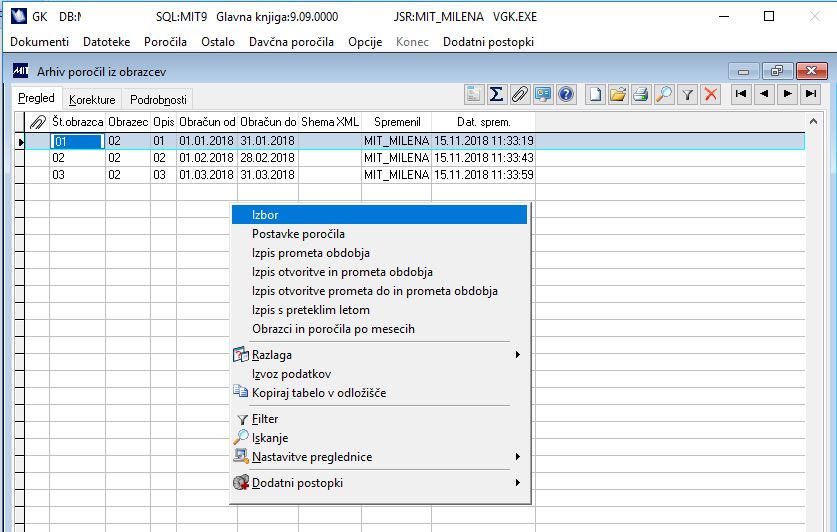Open the Ostalo menu
837x532 pixels.
(x=218, y=42)
